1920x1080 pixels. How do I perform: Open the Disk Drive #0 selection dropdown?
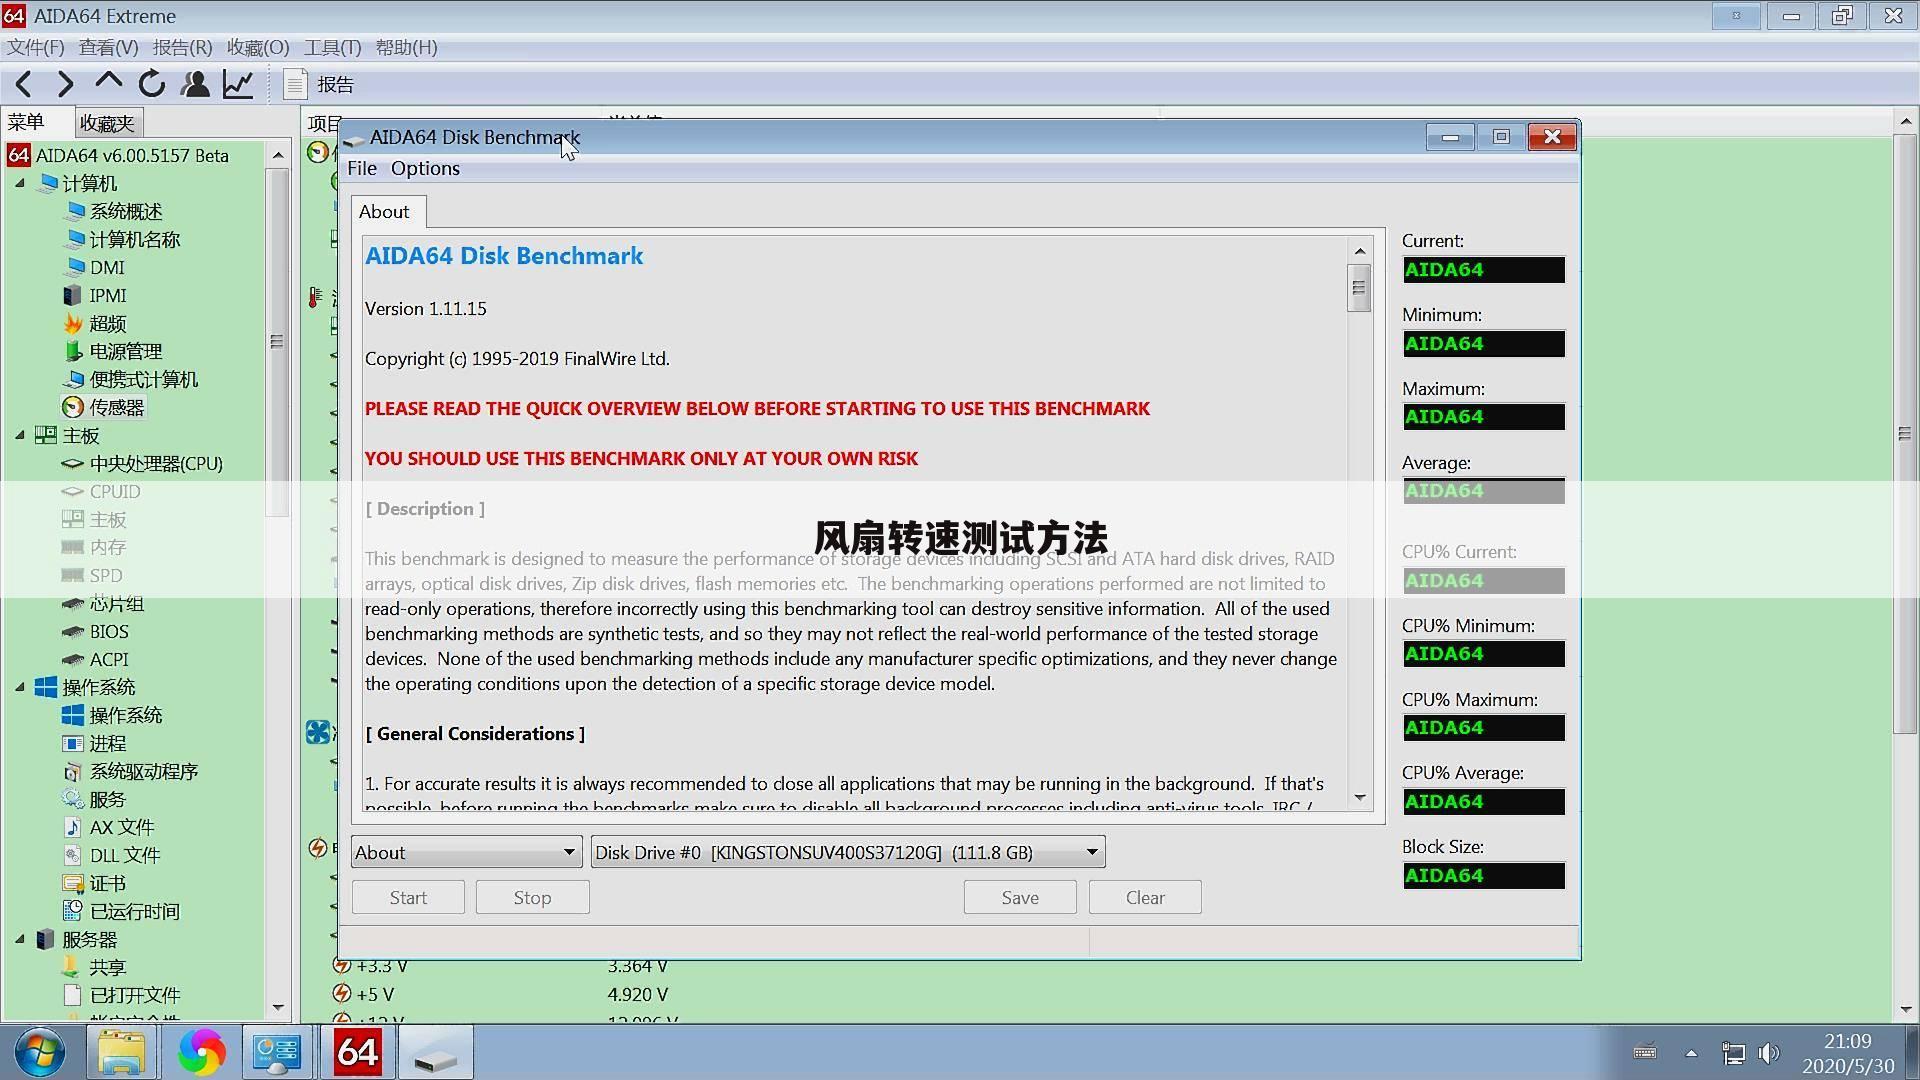point(848,852)
